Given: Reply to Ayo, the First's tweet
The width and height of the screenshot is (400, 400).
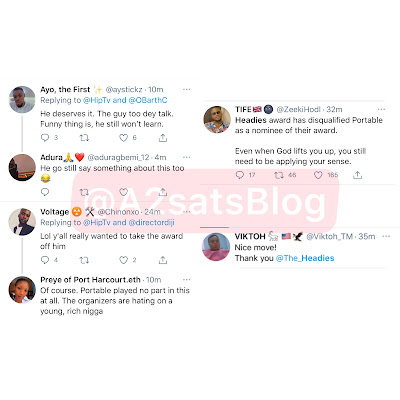Looking at the screenshot, I should point(45,138).
